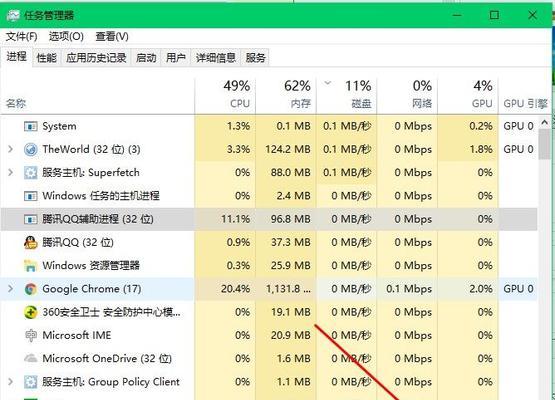Expand the TheWorld (32 位) process group

coord(11,149)
